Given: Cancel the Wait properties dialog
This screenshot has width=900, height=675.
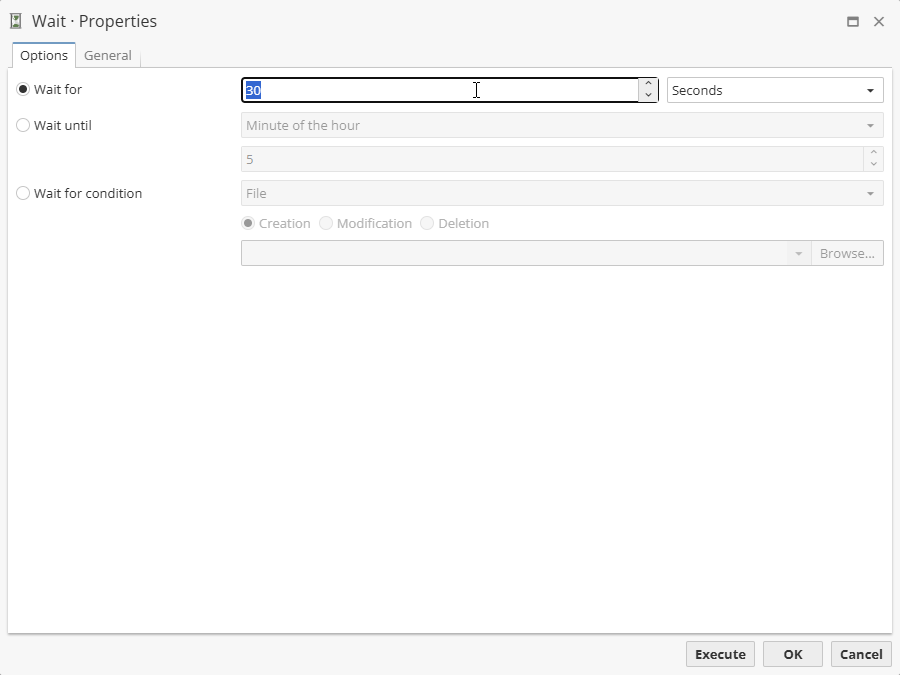Looking at the screenshot, I should coord(861,654).
